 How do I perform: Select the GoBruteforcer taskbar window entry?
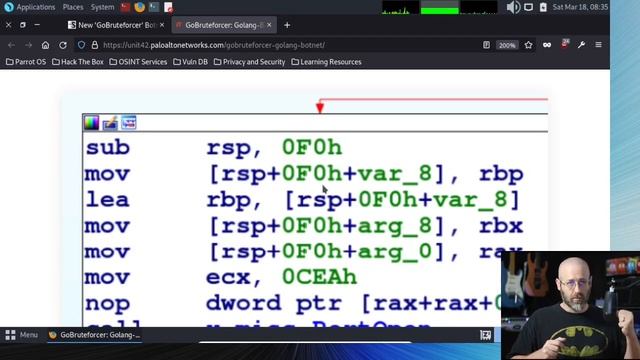click(x=94, y=335)
